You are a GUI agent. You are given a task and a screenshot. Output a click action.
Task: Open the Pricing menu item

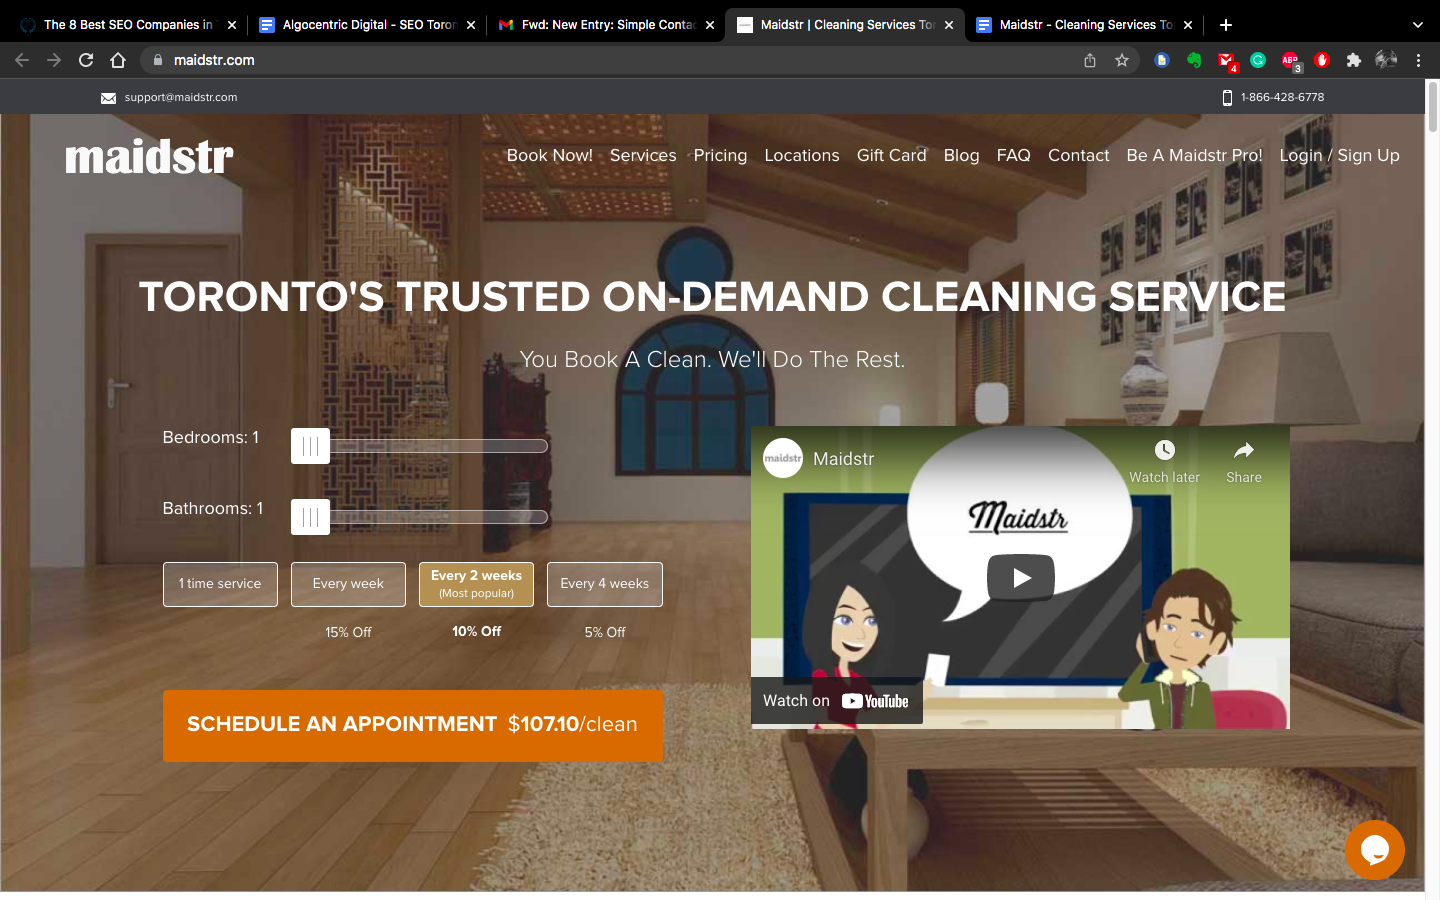click(x=720, y=155)
